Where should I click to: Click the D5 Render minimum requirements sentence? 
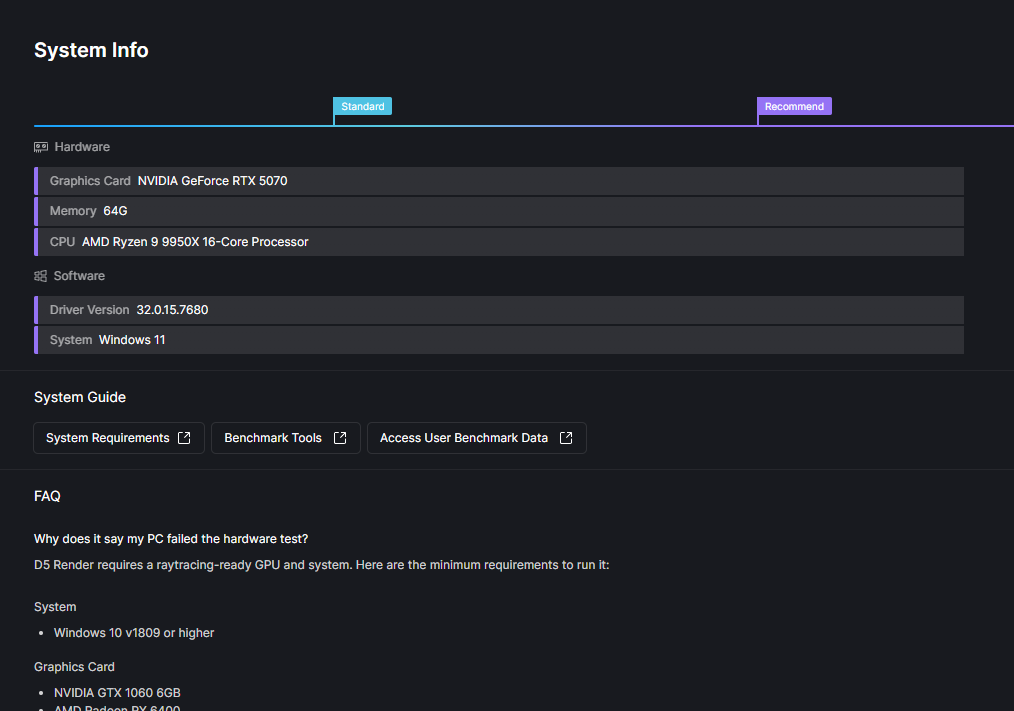321,565
